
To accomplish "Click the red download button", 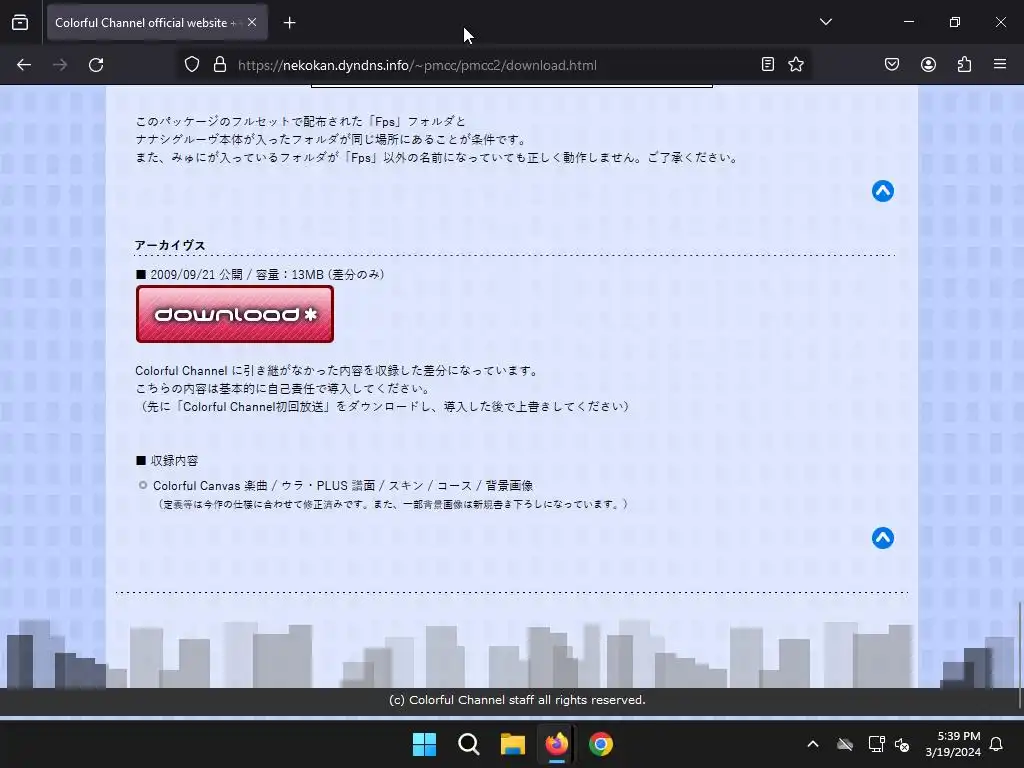I will point(234,314).
